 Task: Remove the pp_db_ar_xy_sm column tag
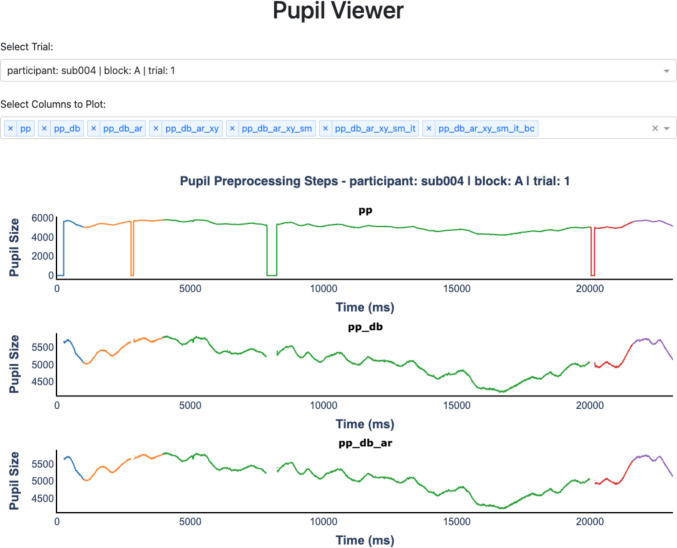(x=232, y=128)
